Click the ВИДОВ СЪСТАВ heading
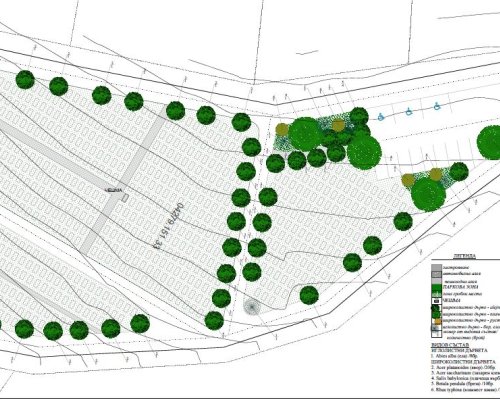The width and height of the screenshot is (500, 400). [x=450, y=344]
